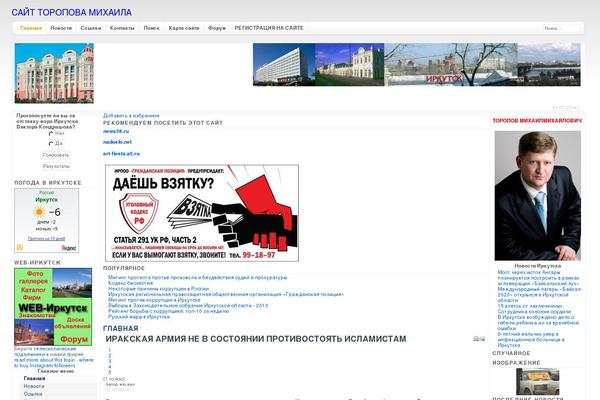The height and width of the screenshot is (400, 600).
Task: Open the news38.ru recommended link
Action: click(116, 131)
